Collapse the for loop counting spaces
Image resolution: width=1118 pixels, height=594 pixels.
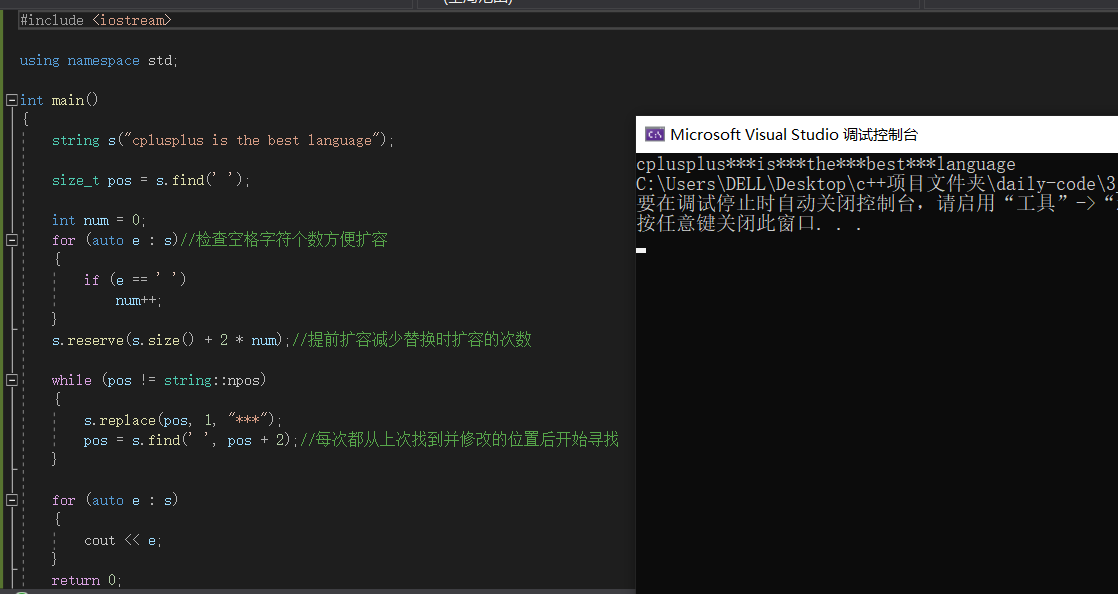(x=11, y=240)
